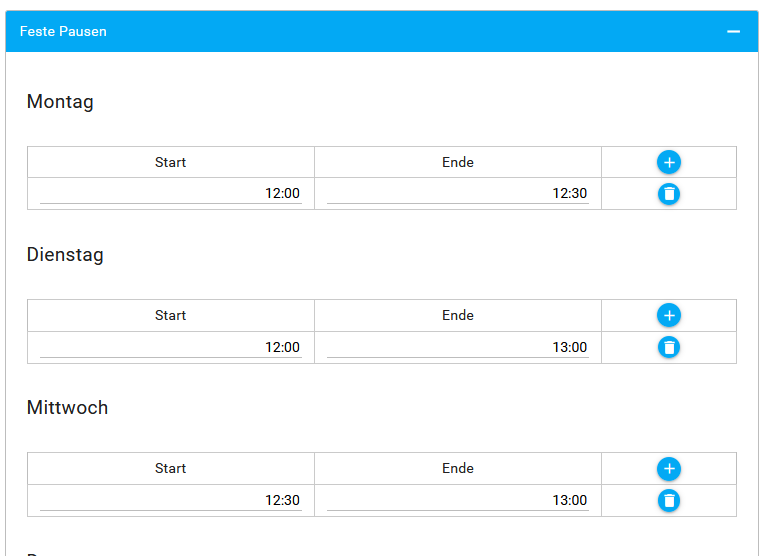Click Ende column header in Mittwoch table
Image resolution: width=767 pixels, height=556 pixels.
458,468
